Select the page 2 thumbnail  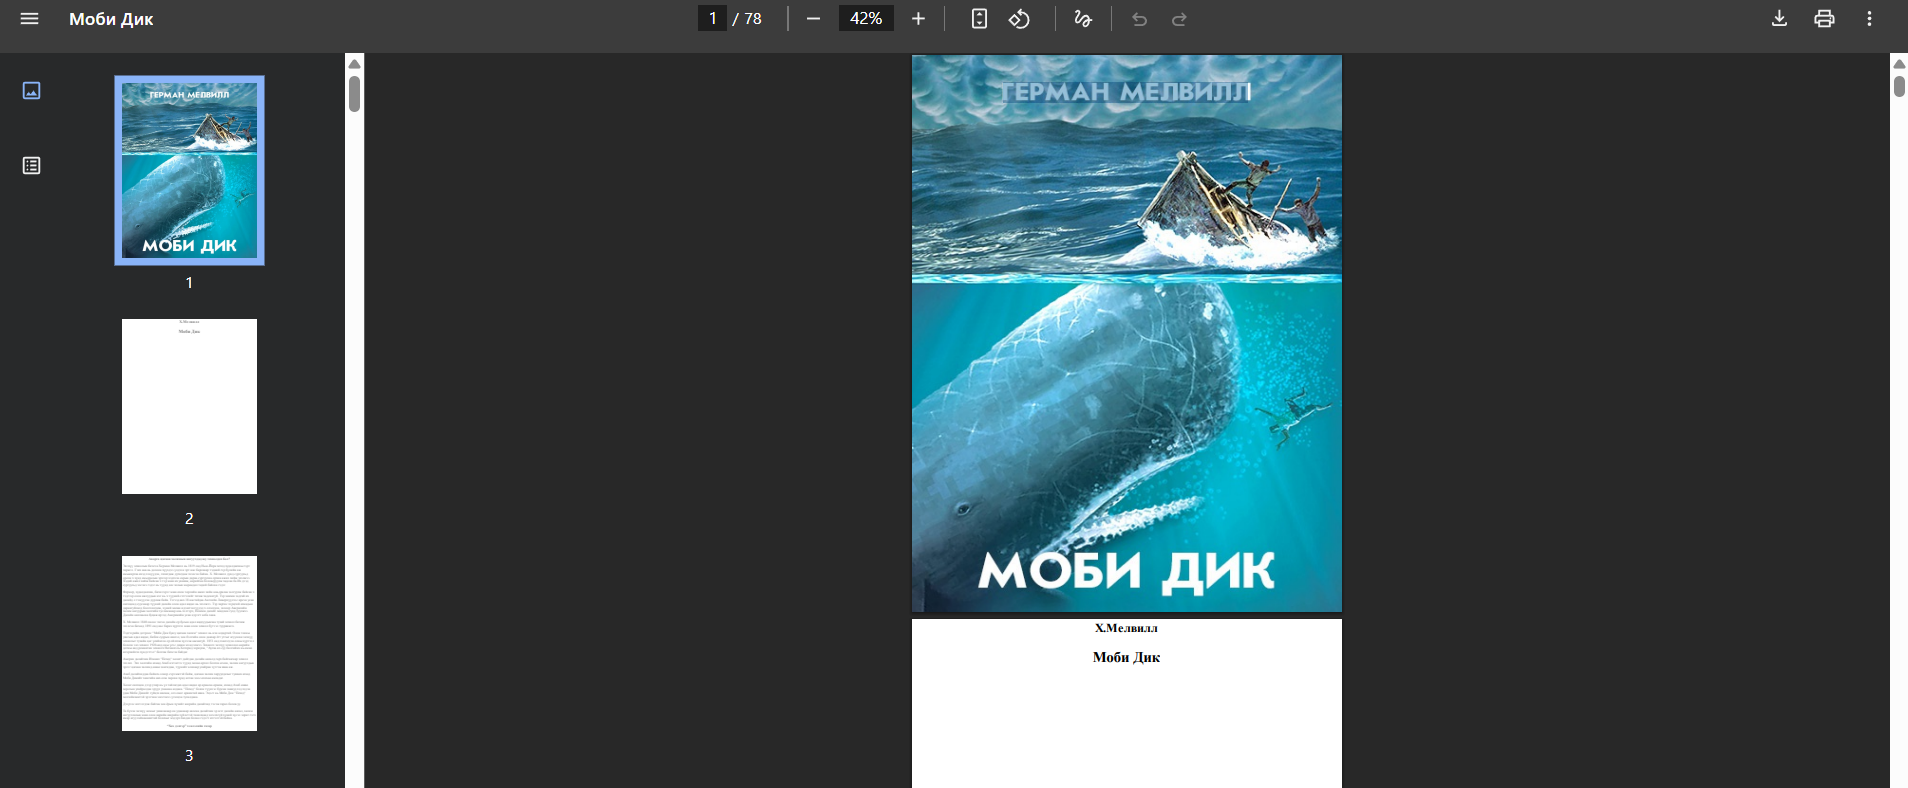[189, 406]
